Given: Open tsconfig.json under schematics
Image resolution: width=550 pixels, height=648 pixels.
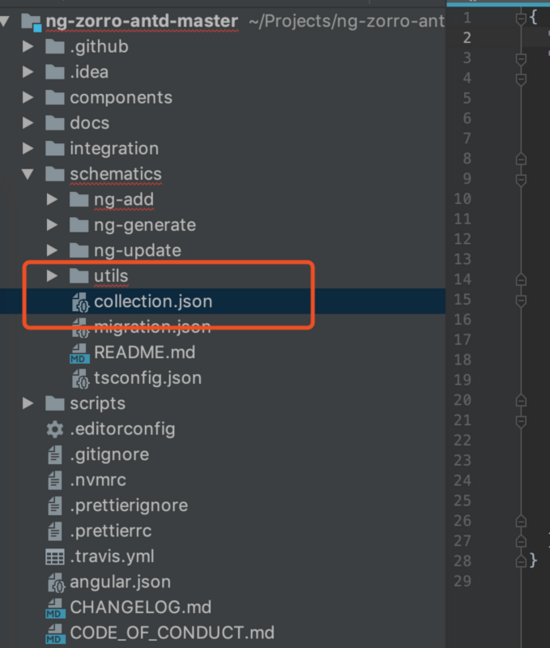Looking at the screenshot, I should point(148,378).
